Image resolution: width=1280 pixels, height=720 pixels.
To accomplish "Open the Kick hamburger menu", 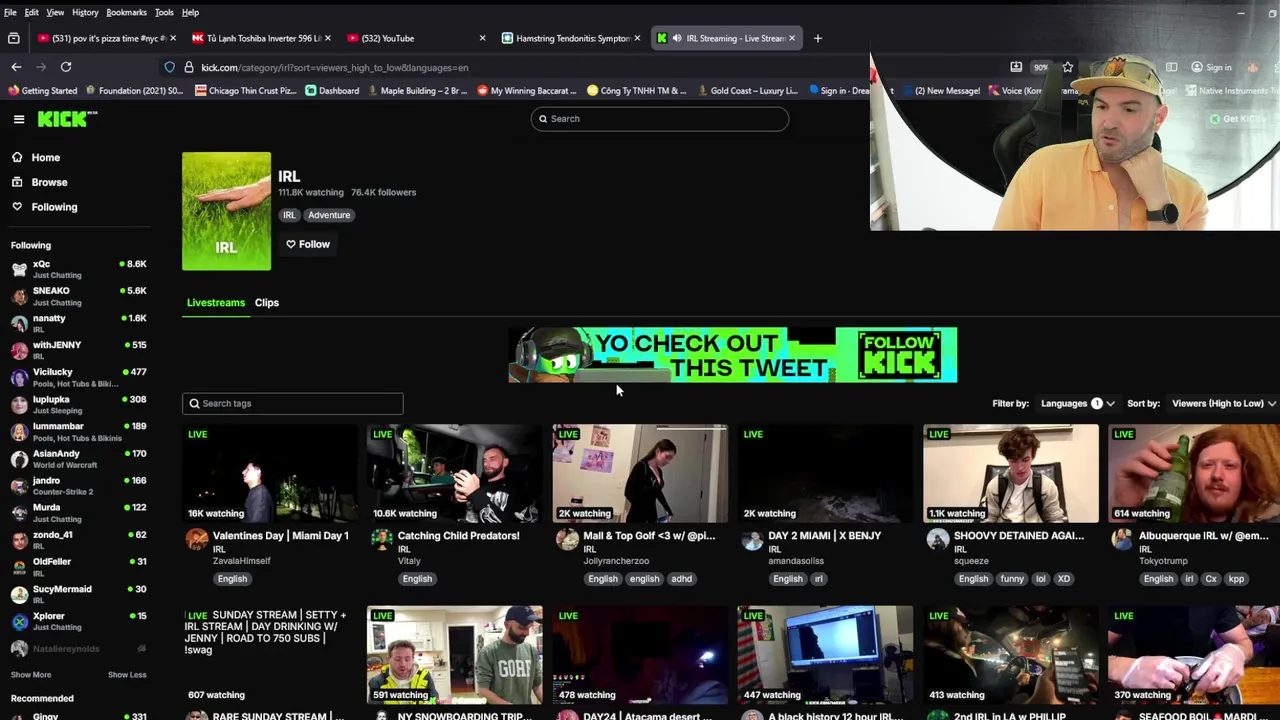I will click(x=19, y=119).
